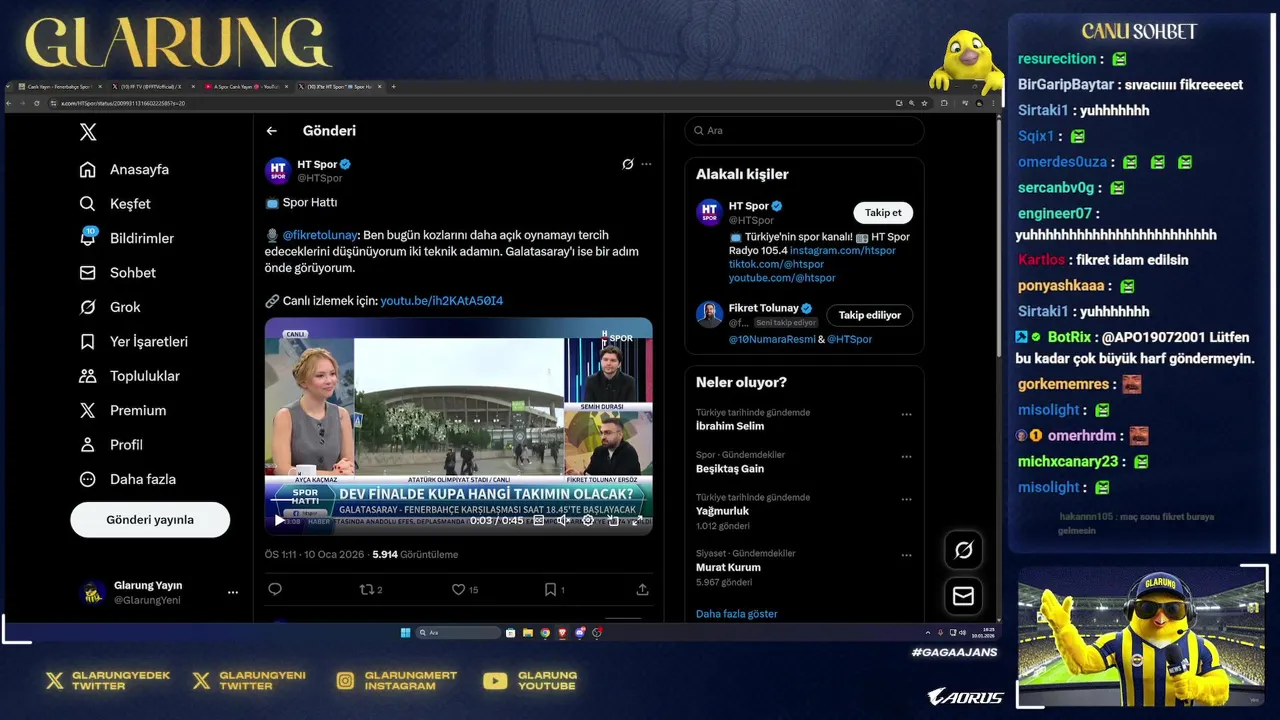Image resolution: width=1280 pixels, height=720 pixels.
Task: Open the floating Grok button
Action: pos(964,550)
